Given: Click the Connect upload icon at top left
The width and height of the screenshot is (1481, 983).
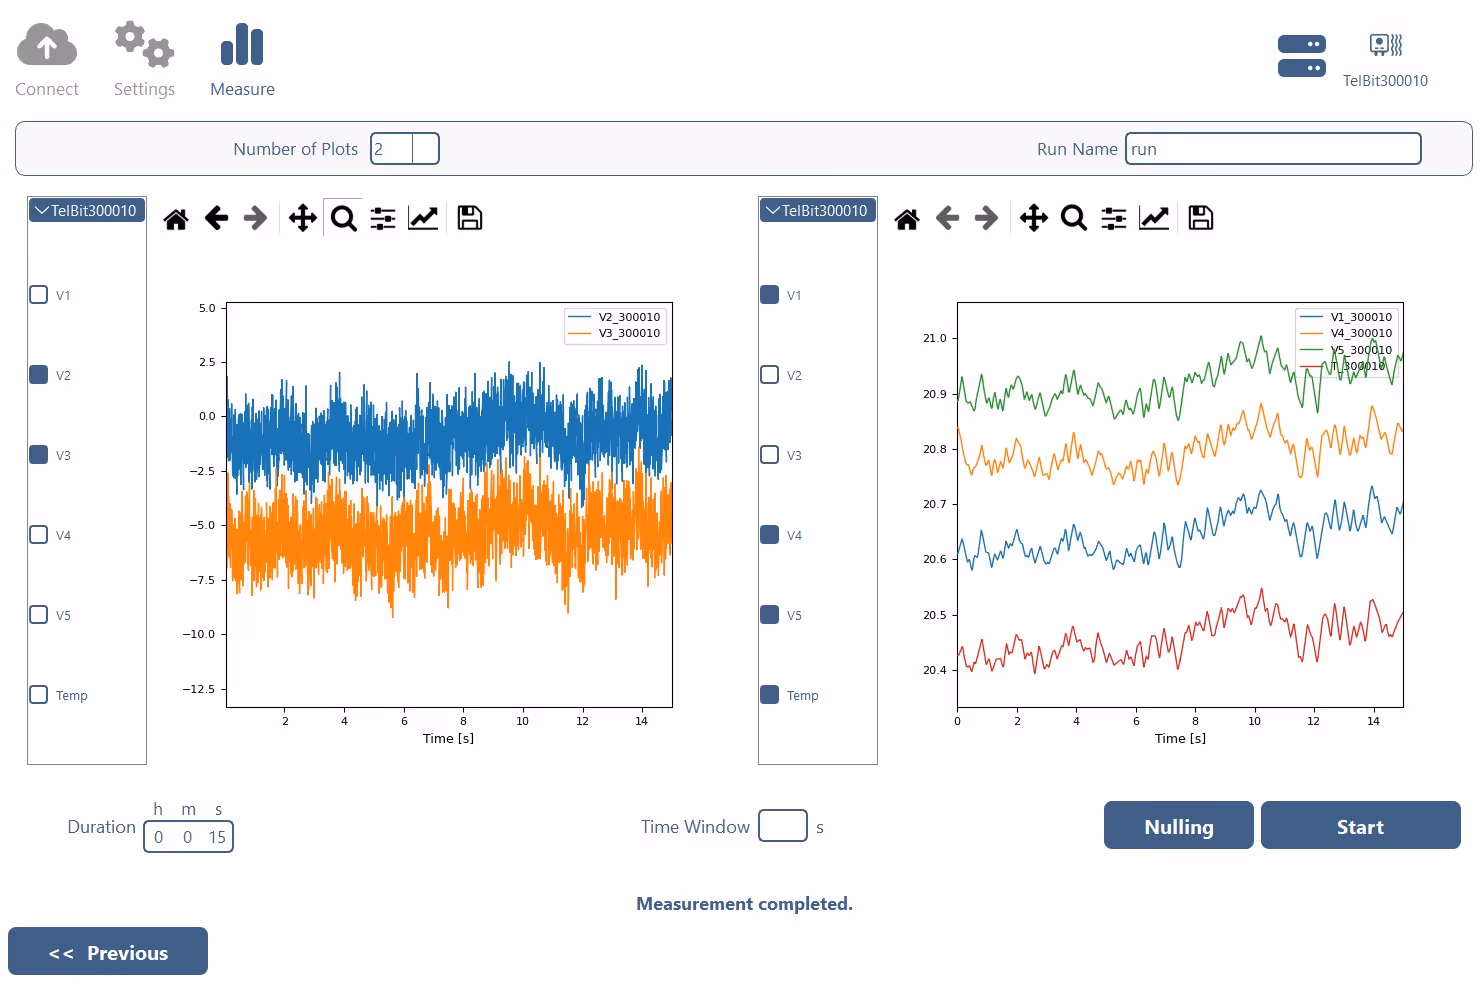Looking at the screenshot, I should click(47, 45).
